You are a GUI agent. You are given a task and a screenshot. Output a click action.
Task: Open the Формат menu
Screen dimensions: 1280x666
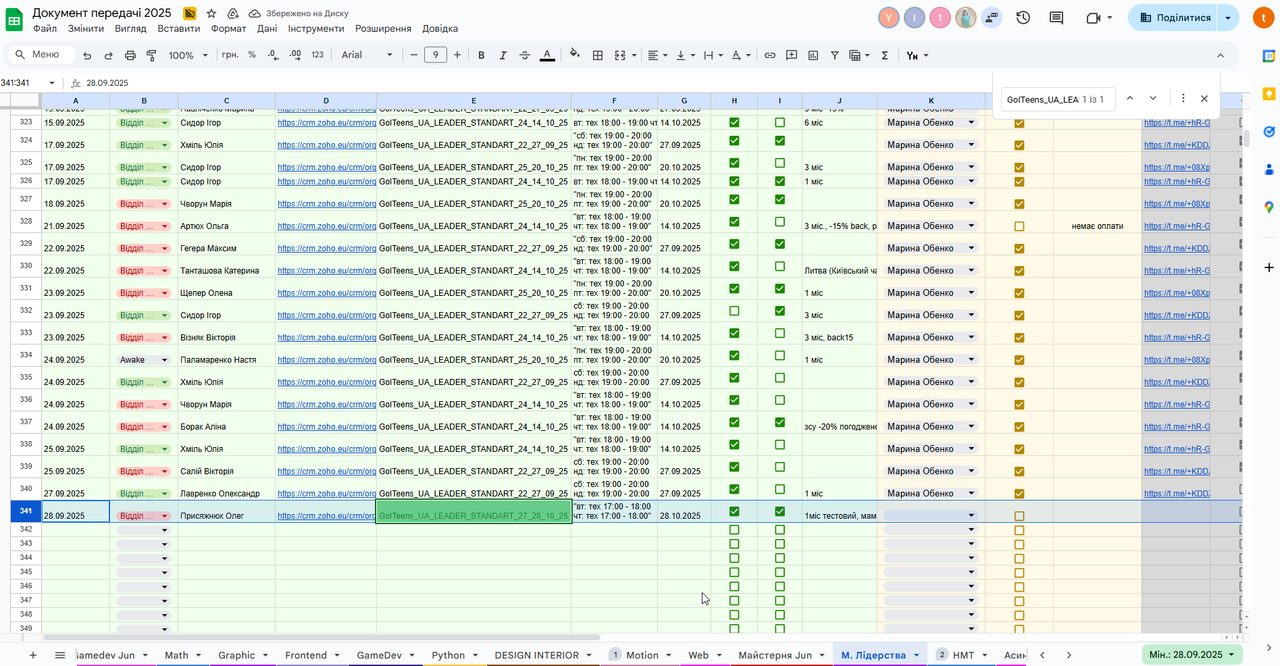click(228, 28)
